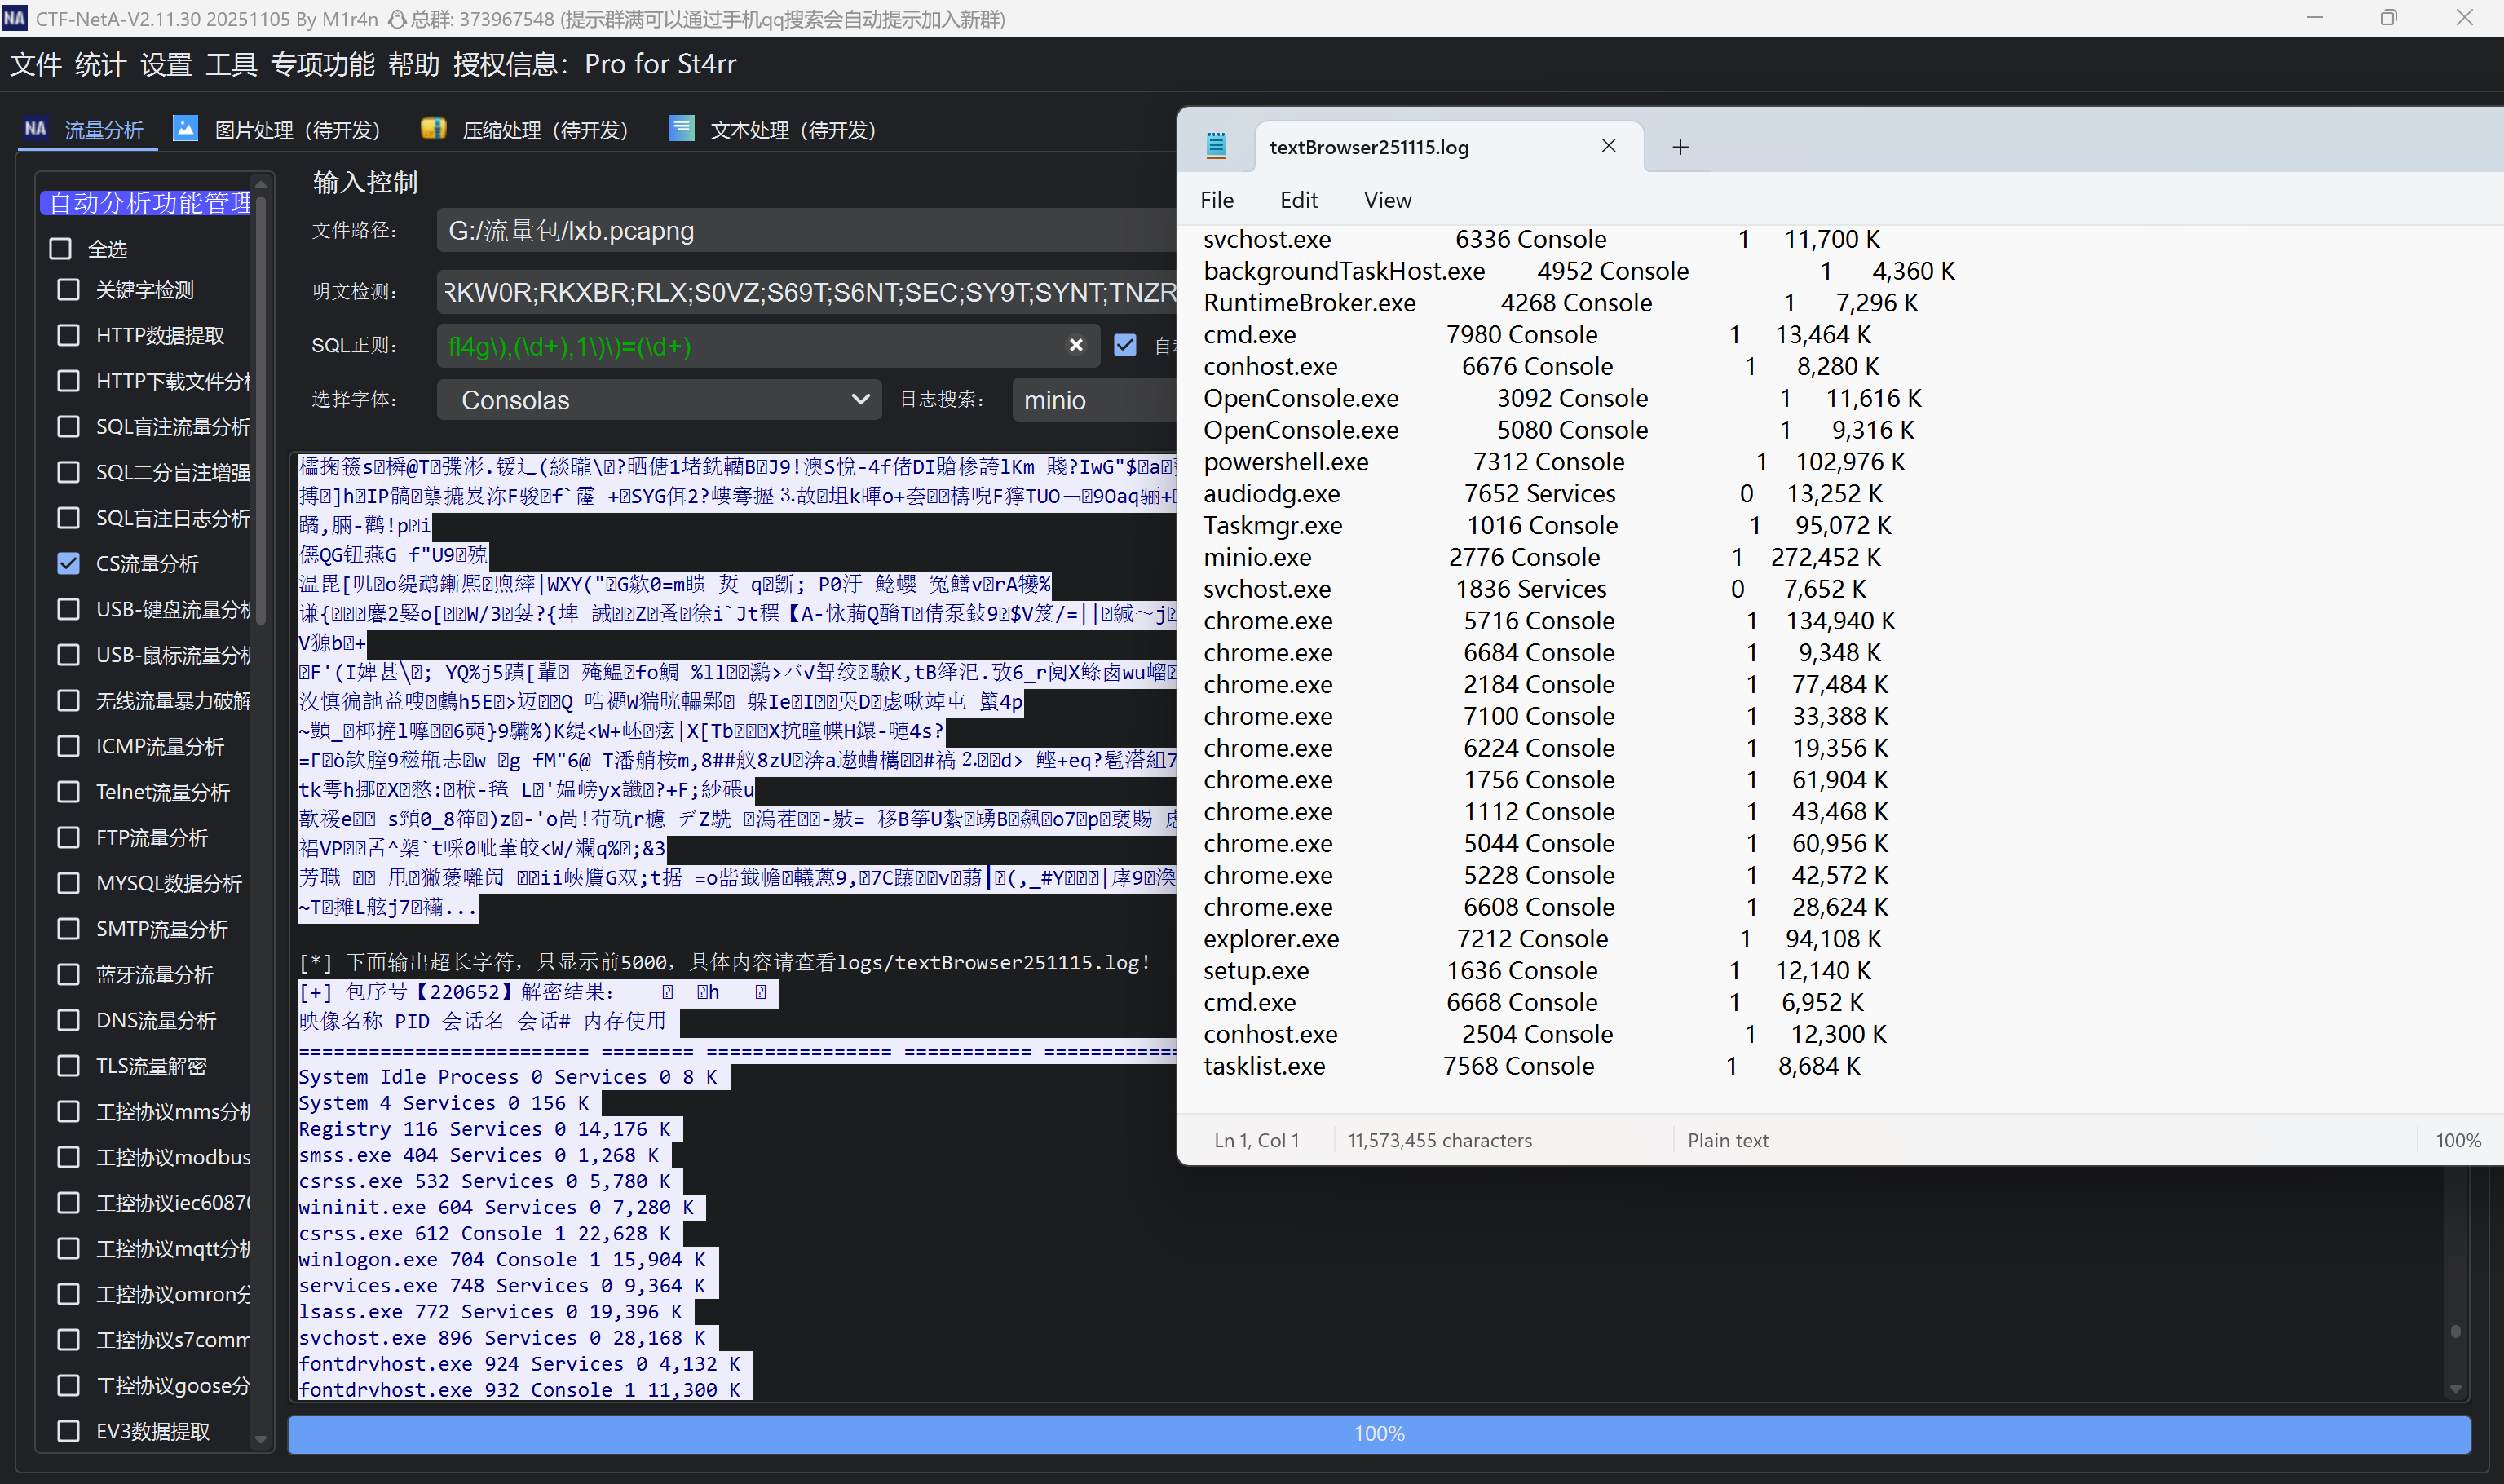Open the Consolas font dropdown
The height and width of the screenshot is (1484, 2504).
pos(659,400)
